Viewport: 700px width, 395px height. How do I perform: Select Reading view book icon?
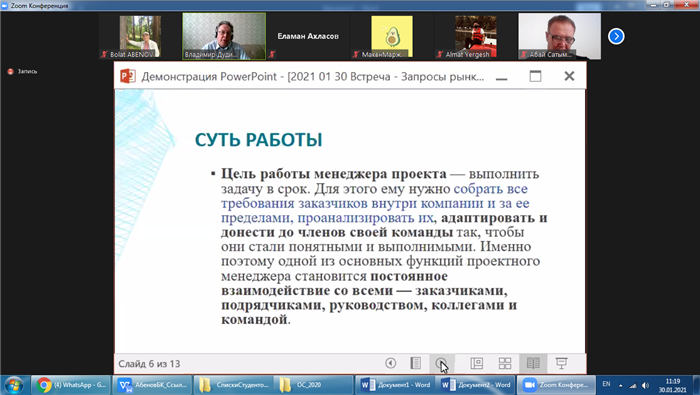(533, 363)
